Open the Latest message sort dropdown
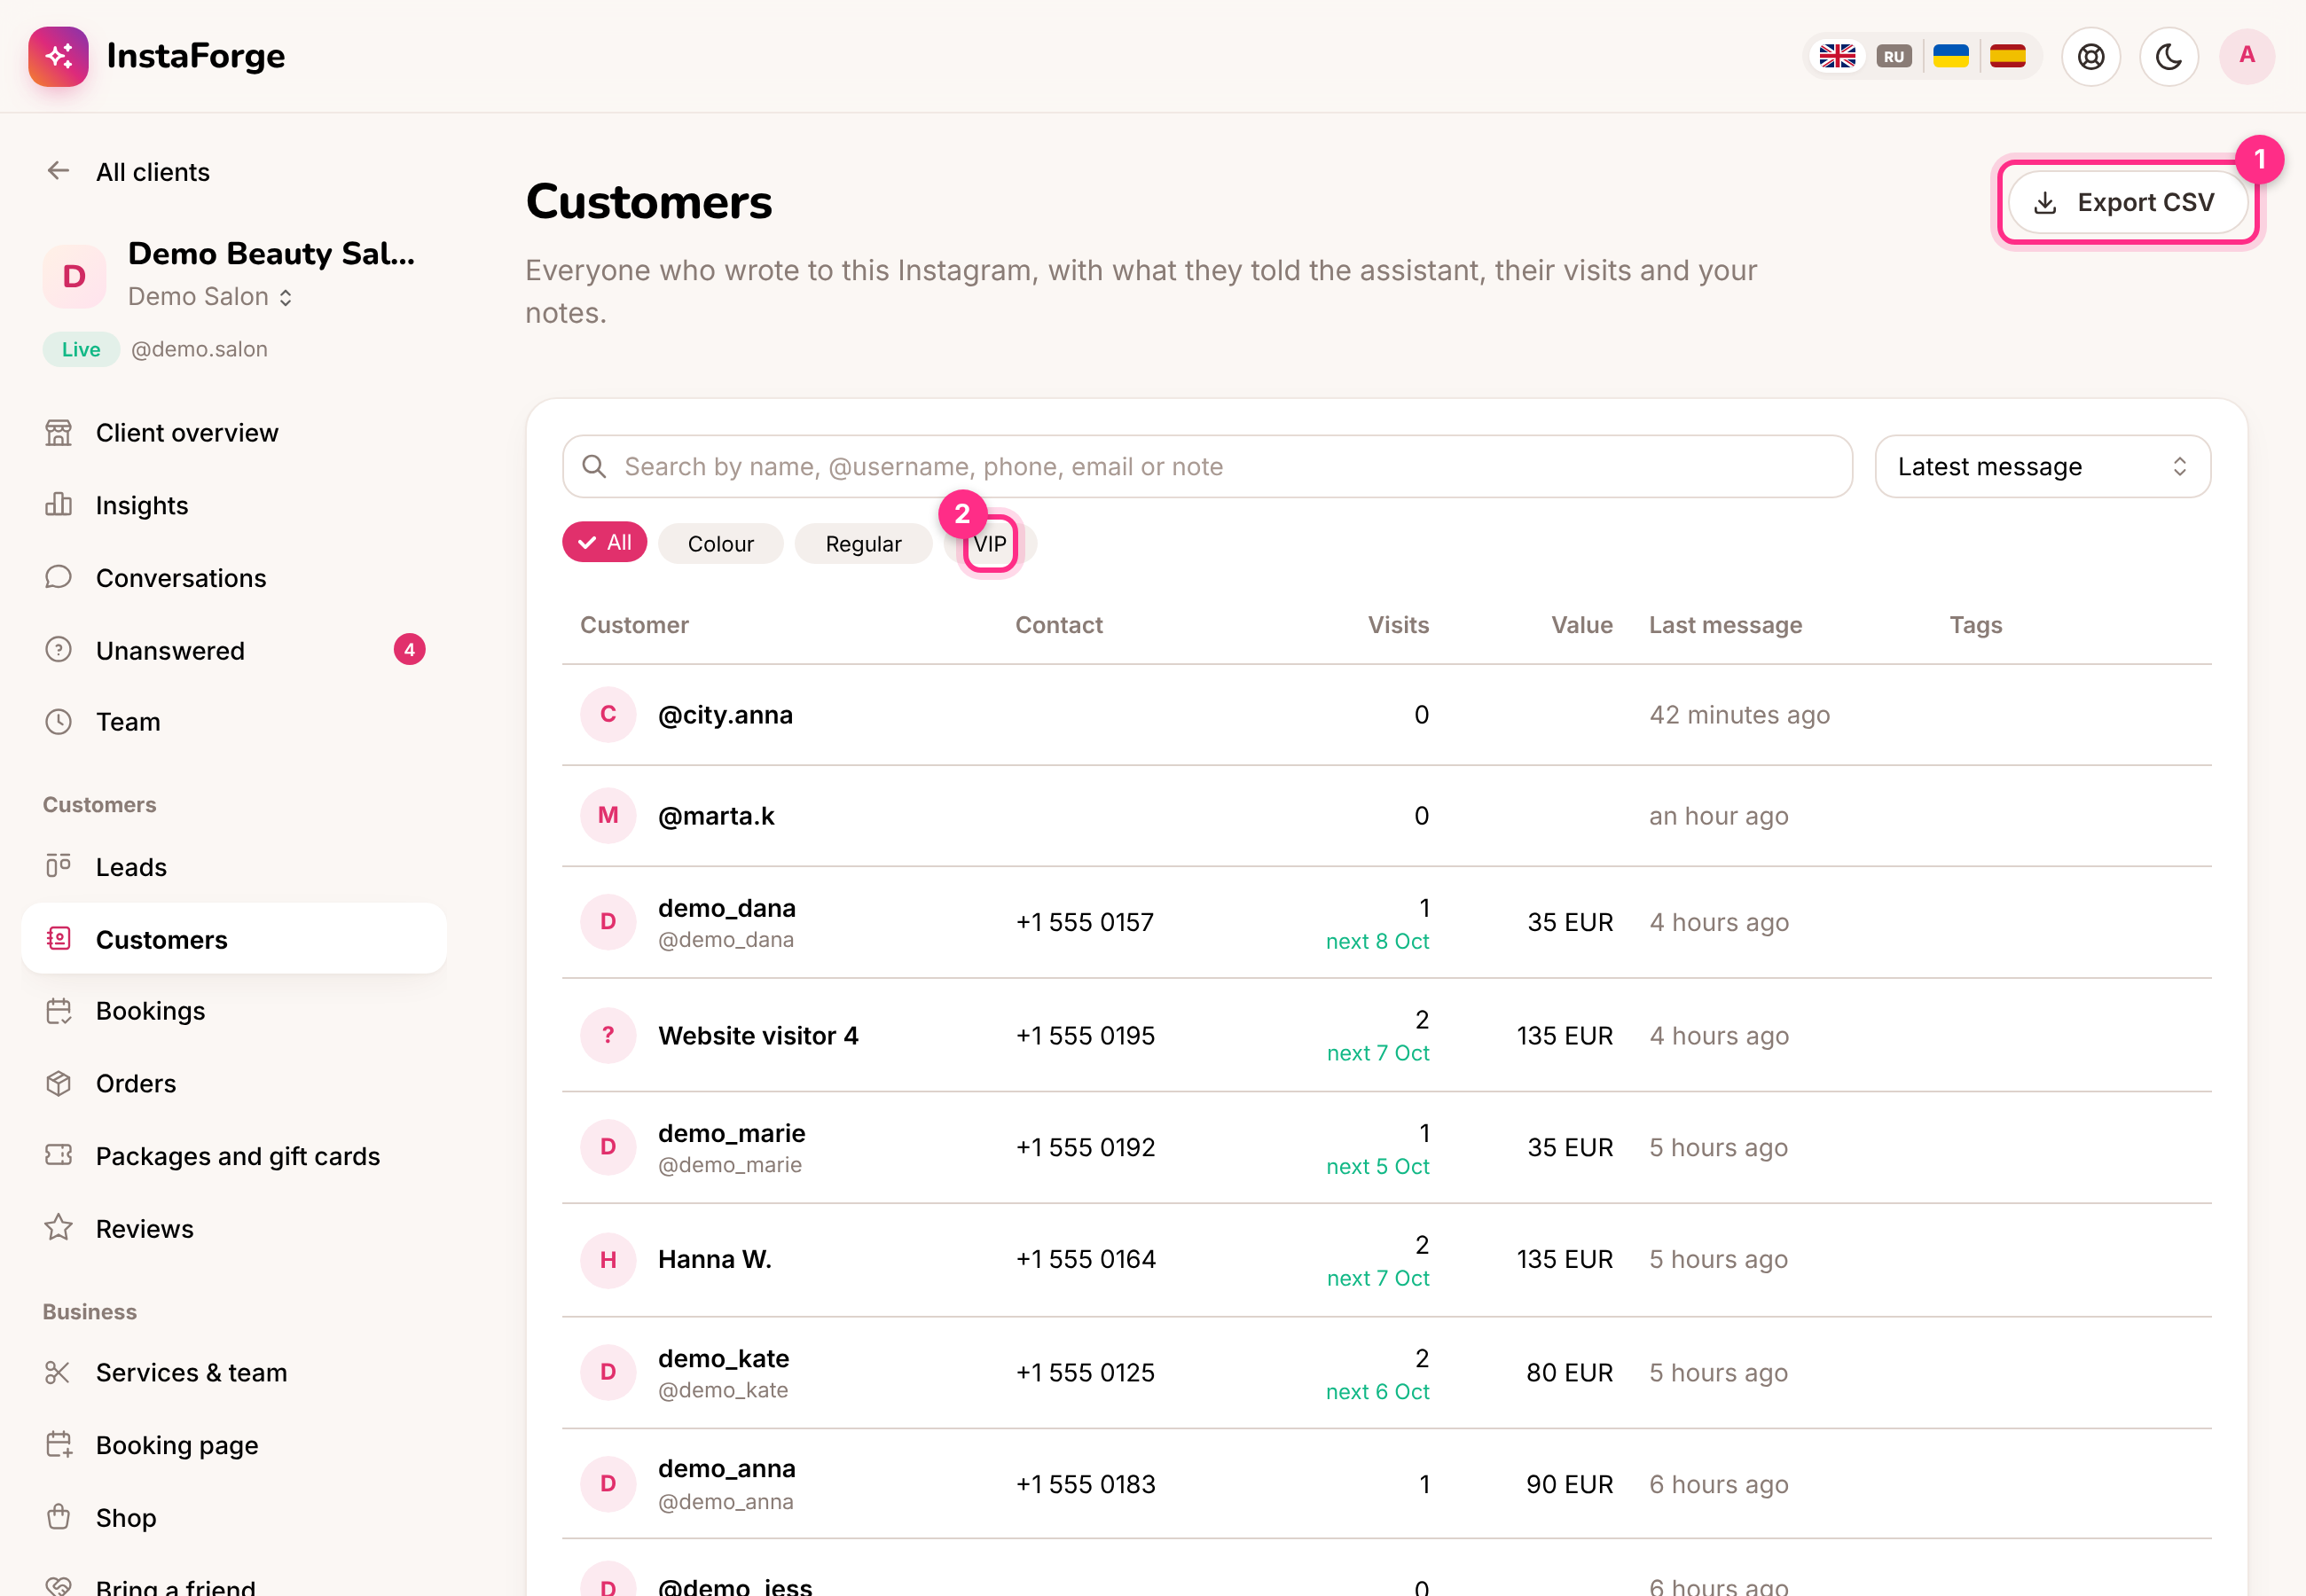This screenshot has height=1596, width=2306. click(2042, 467)
